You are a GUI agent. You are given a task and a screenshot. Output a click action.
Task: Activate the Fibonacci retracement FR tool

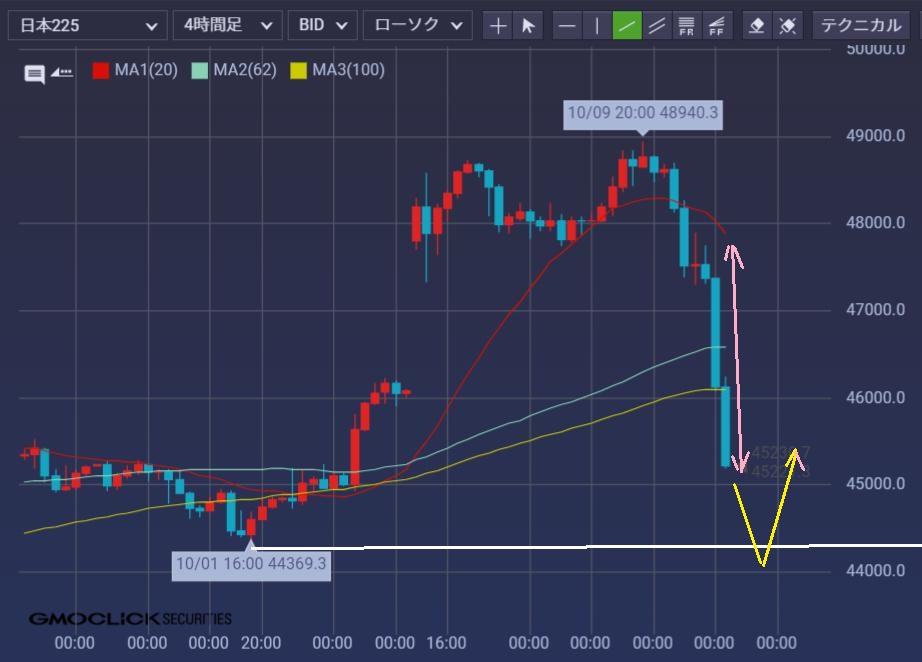click(686, 25)
